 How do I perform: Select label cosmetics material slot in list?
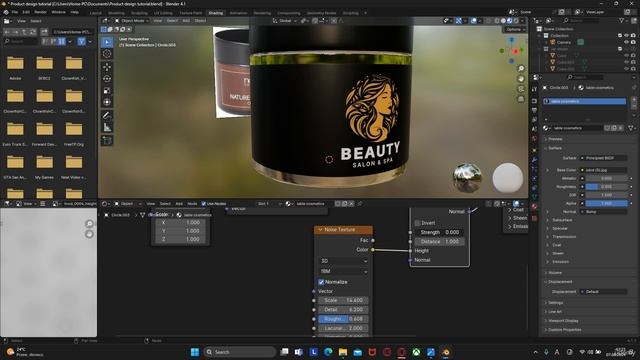tap(584, 101)
